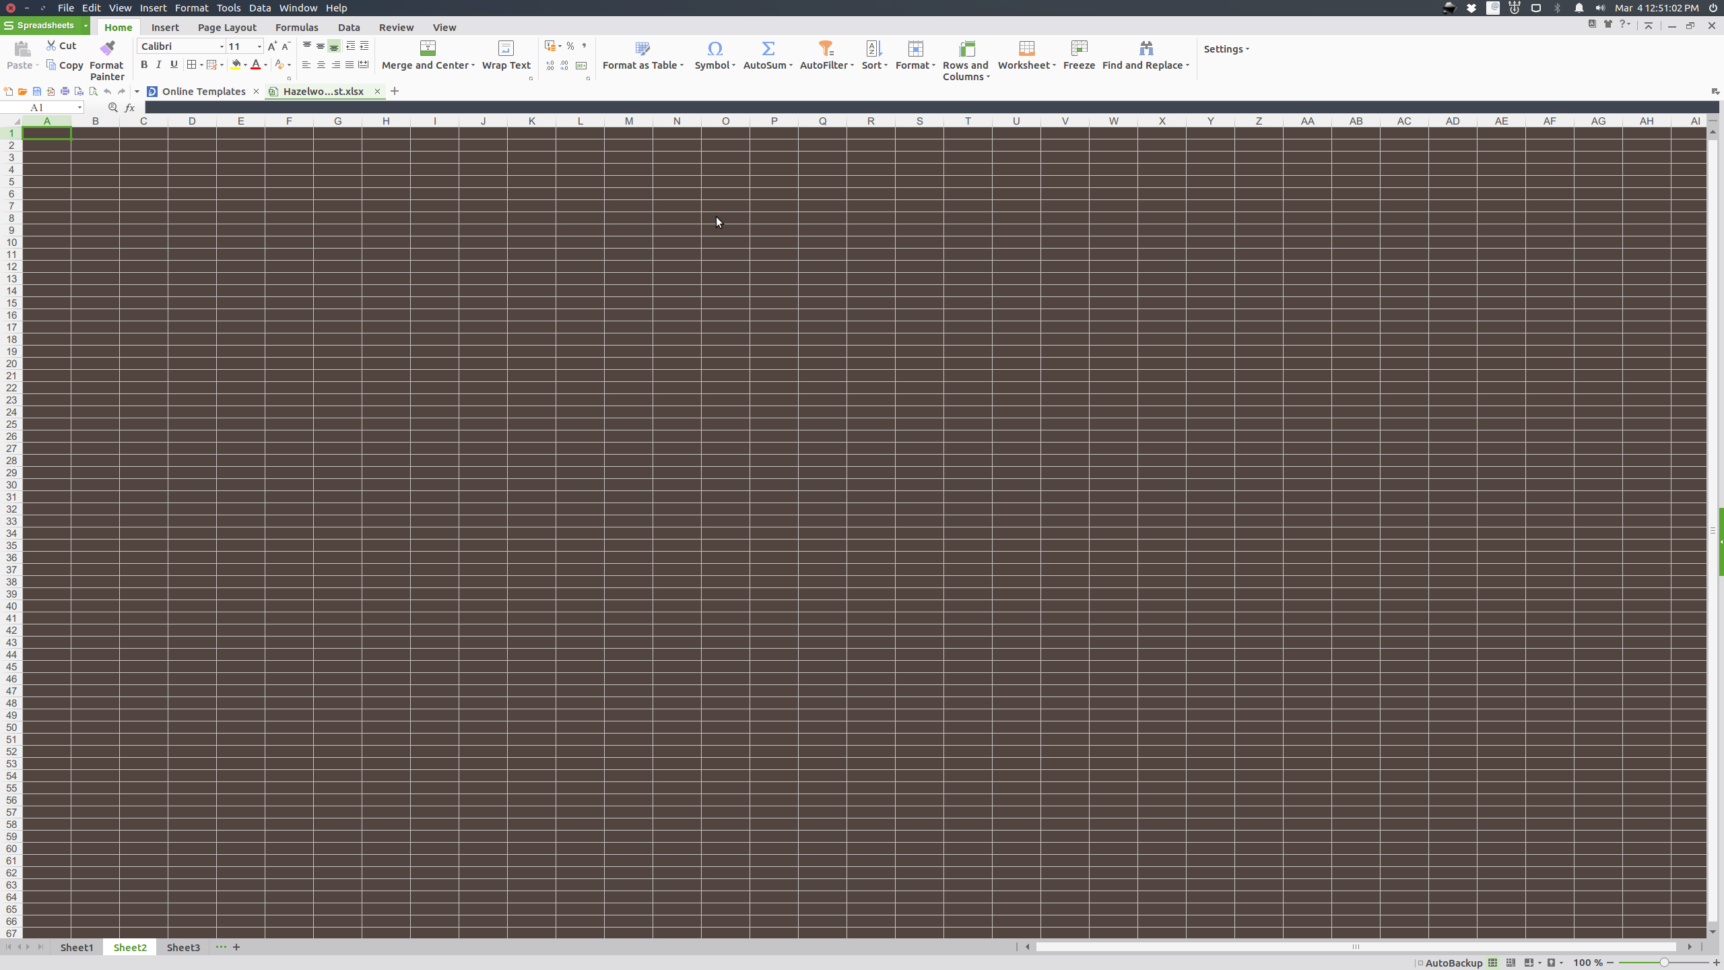Screen dimensions: 1724x970
Task: Select the Format Painter tool
Action: point(106,57)
